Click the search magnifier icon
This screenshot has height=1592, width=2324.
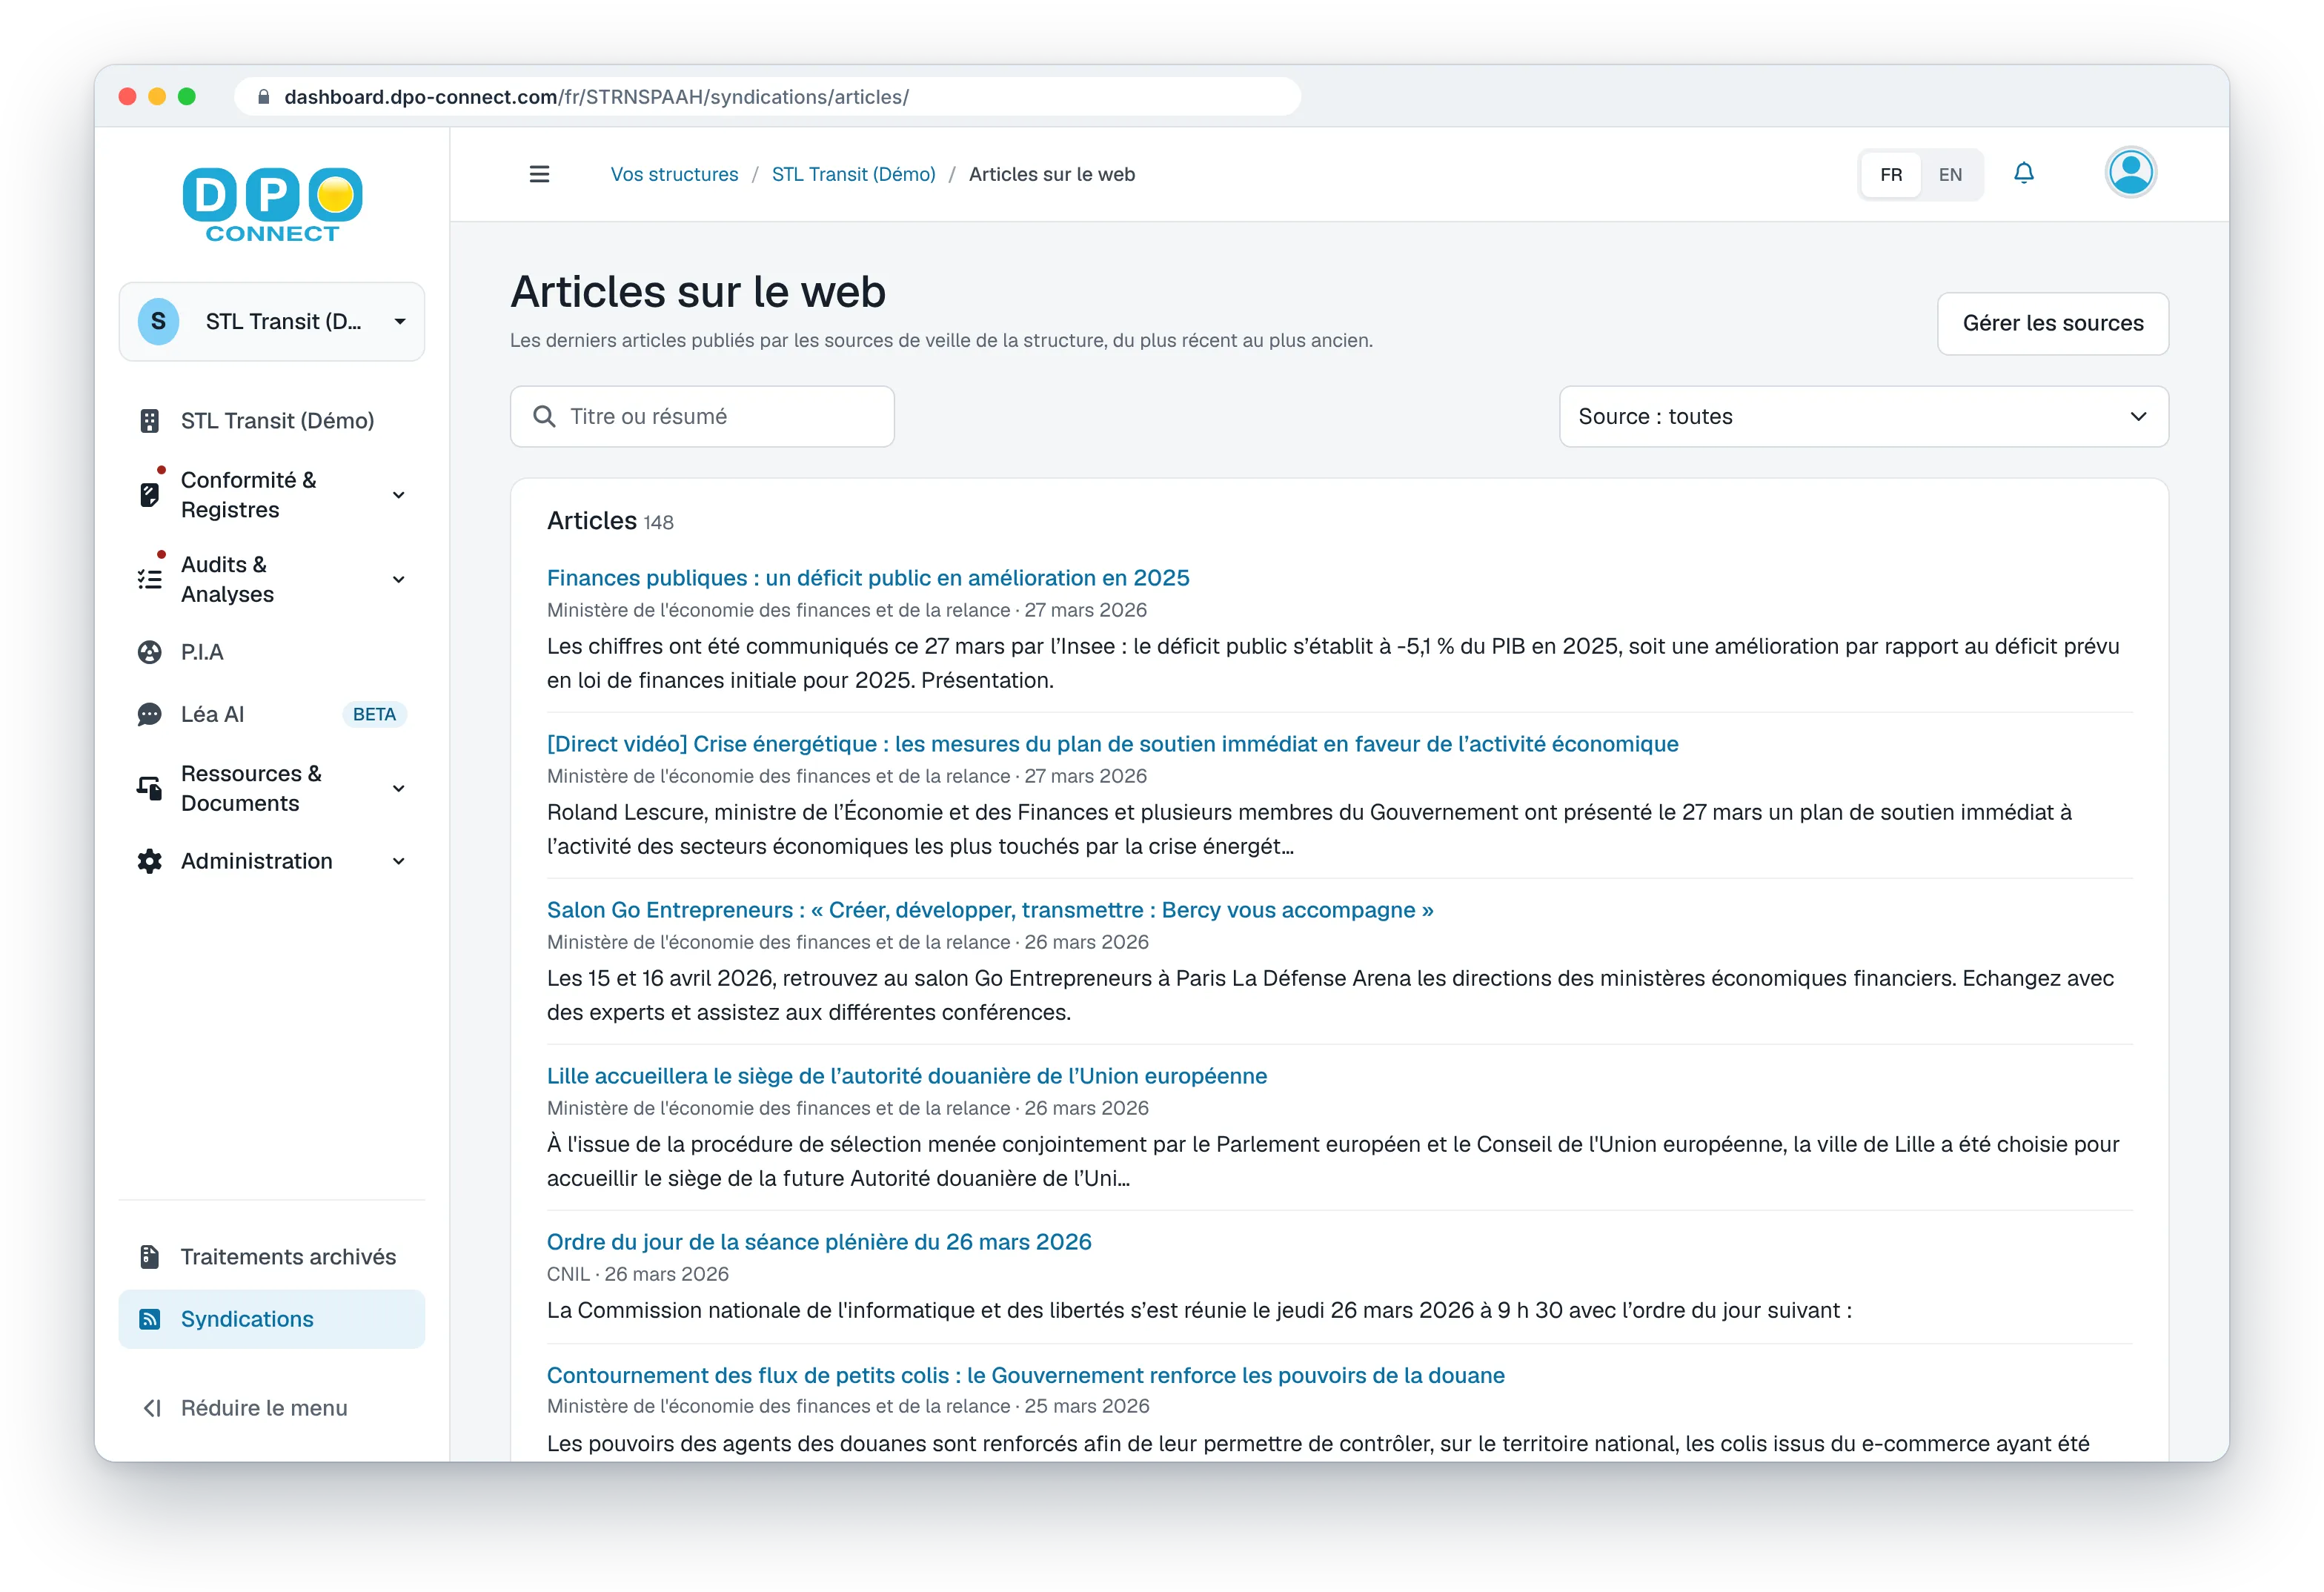pos(544,416)
